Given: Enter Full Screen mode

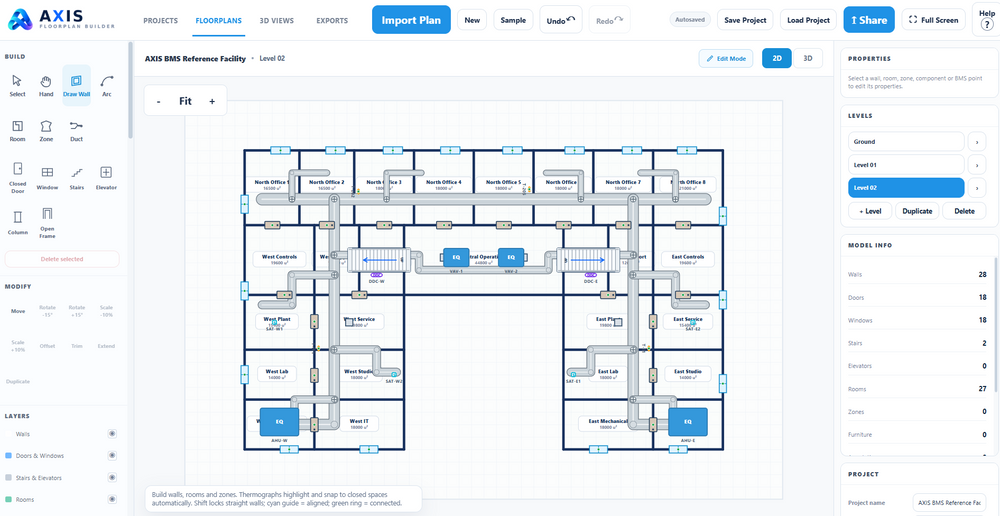Looking at the screenshot, I should [934, 20].
